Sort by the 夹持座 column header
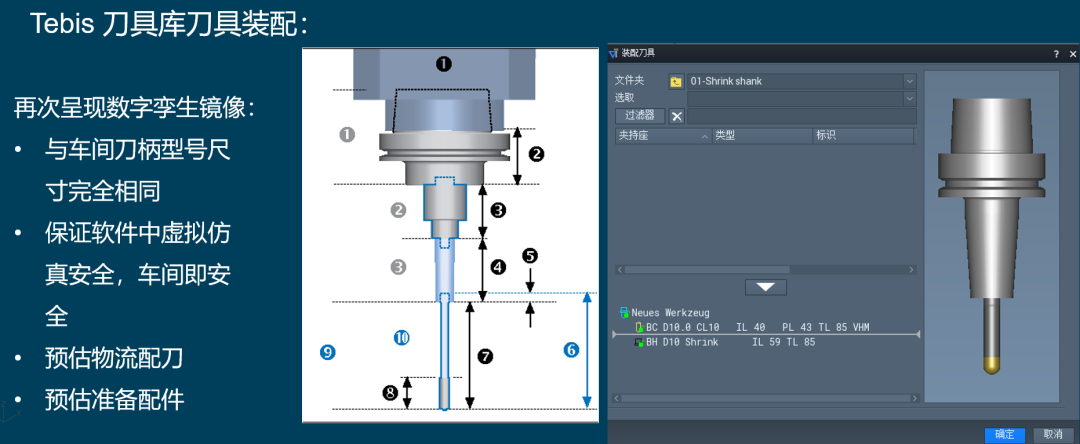Image resolution: width=1080 pixels, height=444 pixels. pos(663,136)
